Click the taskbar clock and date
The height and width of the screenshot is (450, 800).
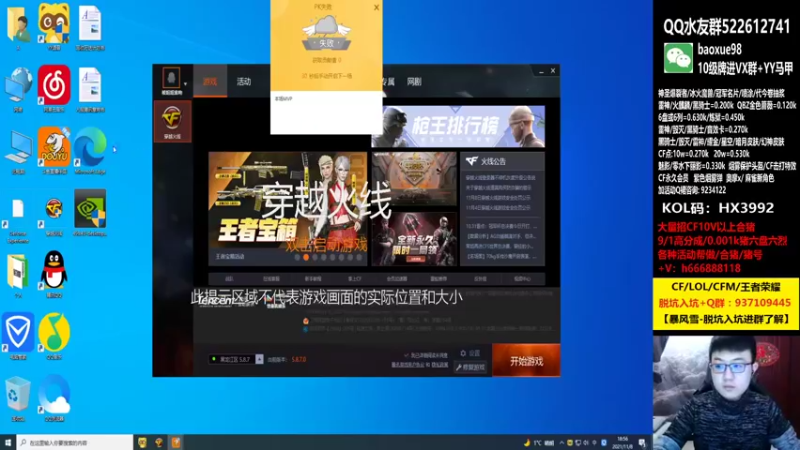point(622,442)
